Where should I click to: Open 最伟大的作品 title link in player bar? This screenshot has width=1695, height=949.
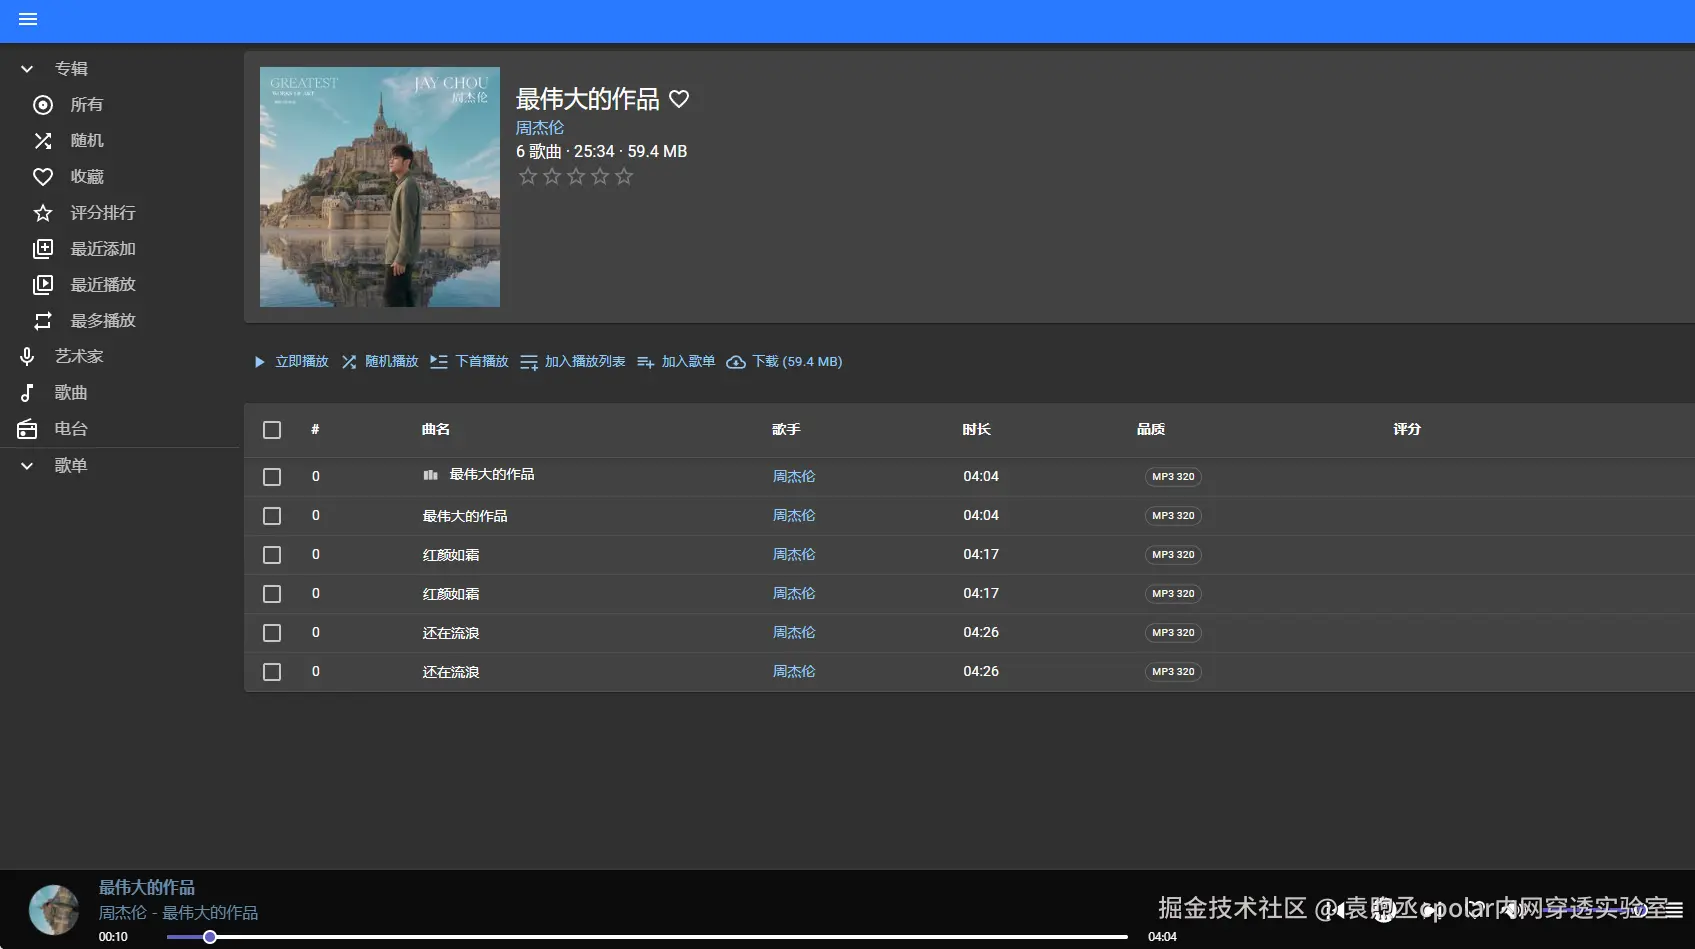pyautogui.click(x=147, y=887)
